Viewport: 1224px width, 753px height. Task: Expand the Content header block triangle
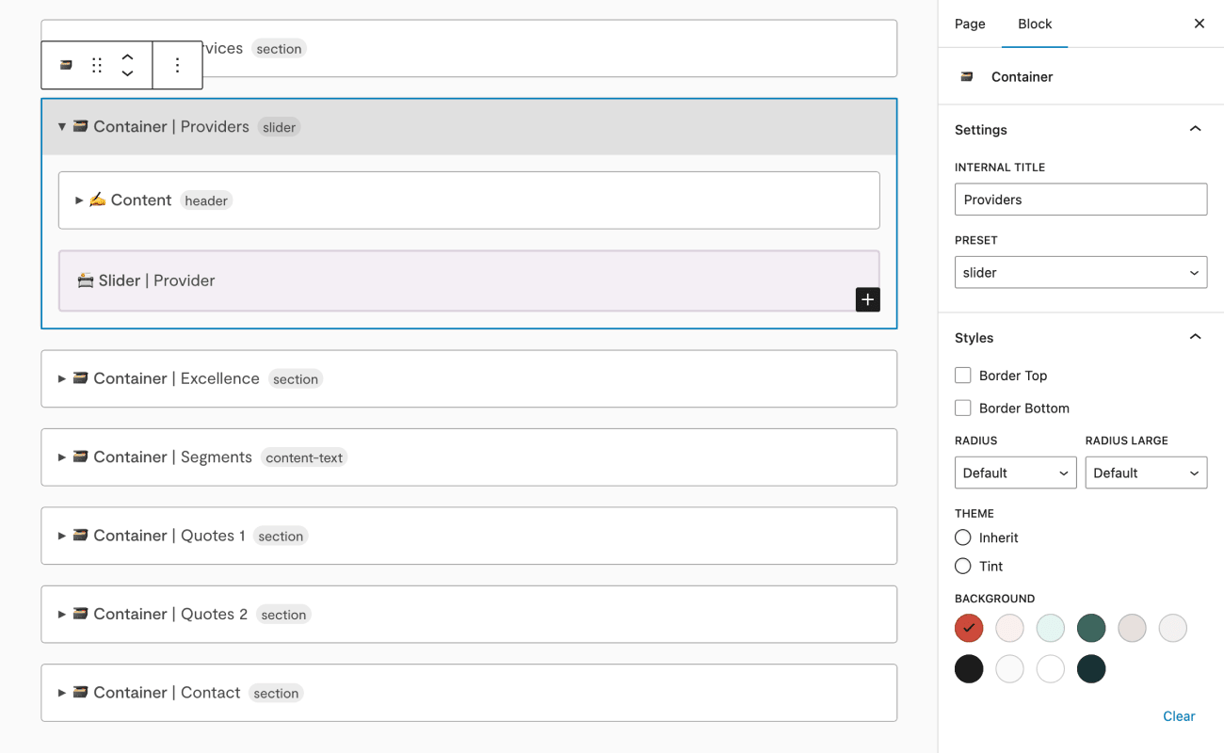[79, 201]
